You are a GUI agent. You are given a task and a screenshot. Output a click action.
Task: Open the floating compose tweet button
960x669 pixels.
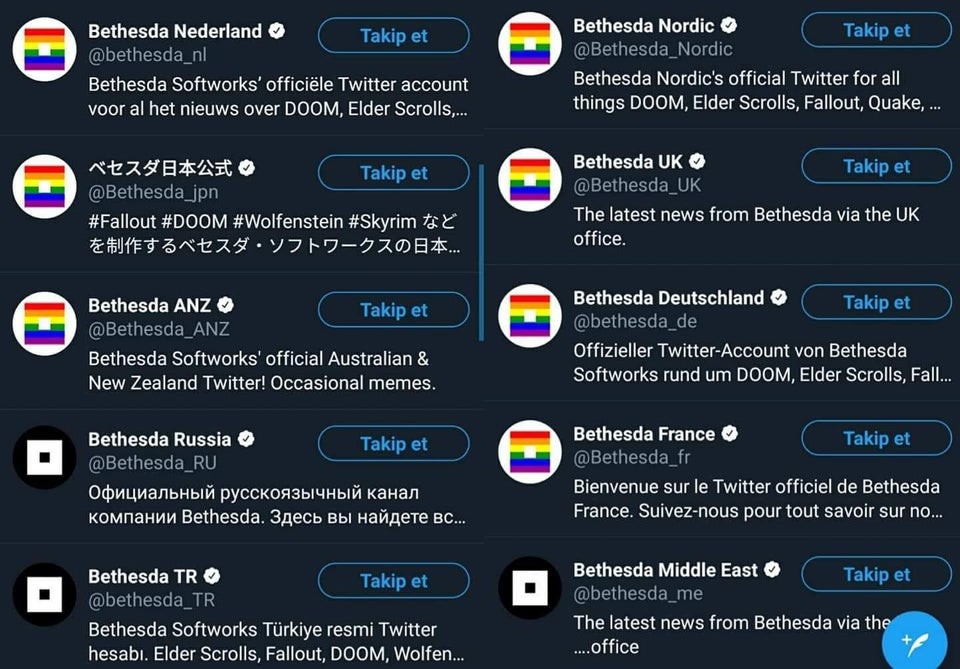[915, 641]
